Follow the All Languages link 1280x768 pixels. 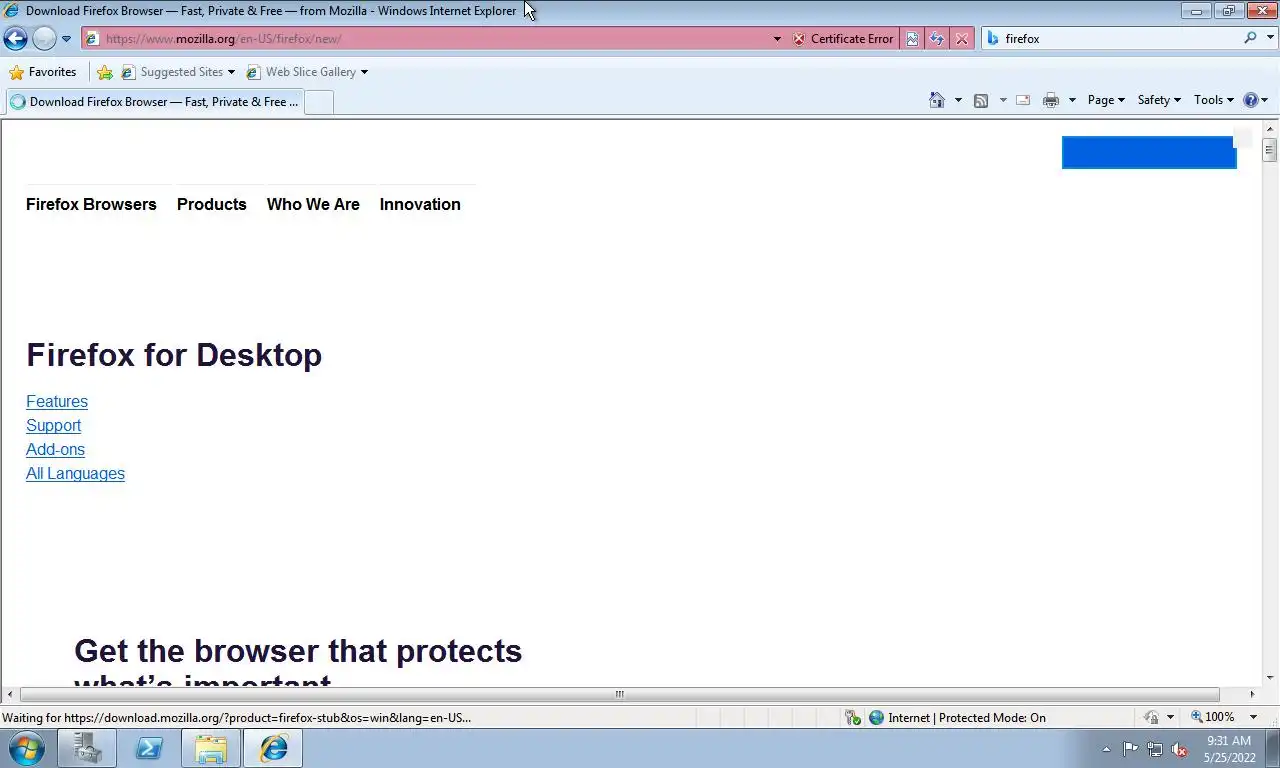pos(75,473)
